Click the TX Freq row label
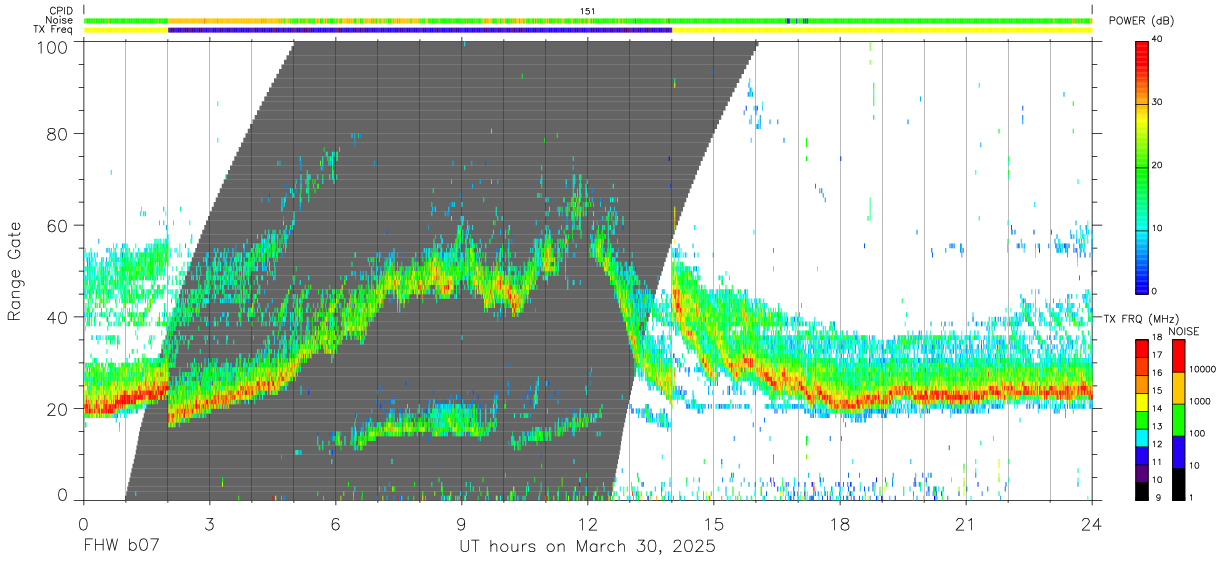The width and height of the screenshot is (1228, 567). [55, 30]
